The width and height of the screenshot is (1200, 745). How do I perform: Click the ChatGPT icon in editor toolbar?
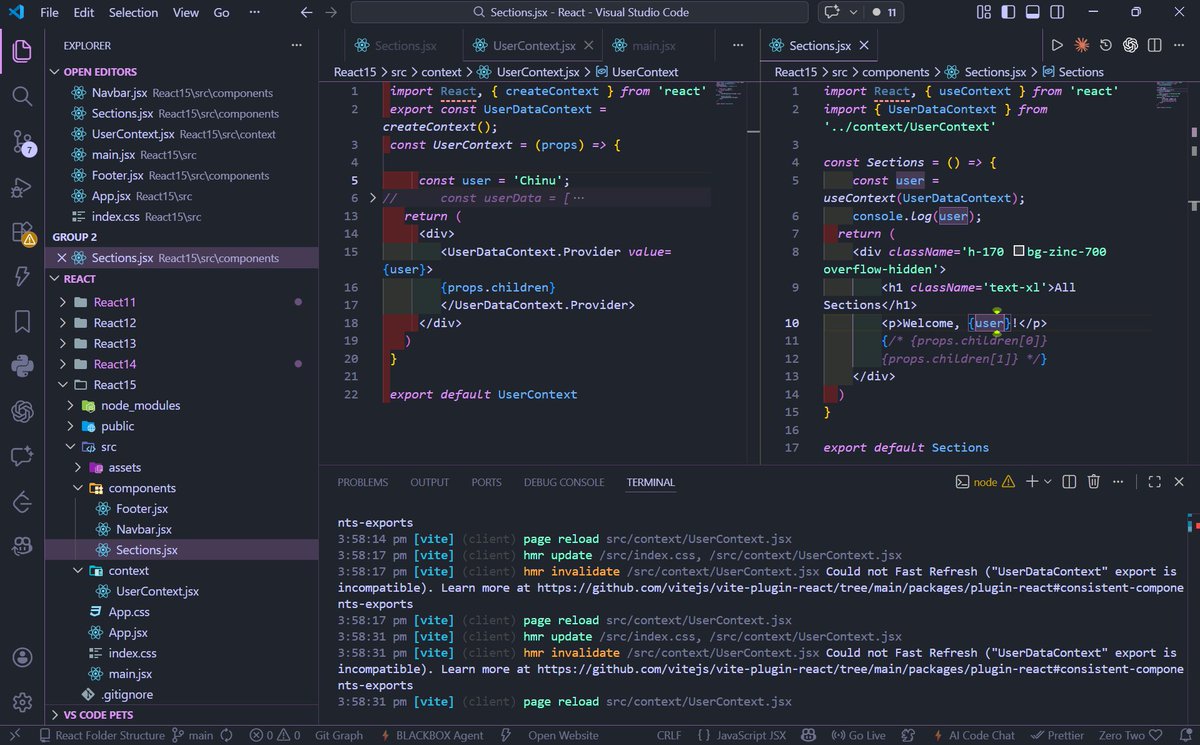point(1130,45)
